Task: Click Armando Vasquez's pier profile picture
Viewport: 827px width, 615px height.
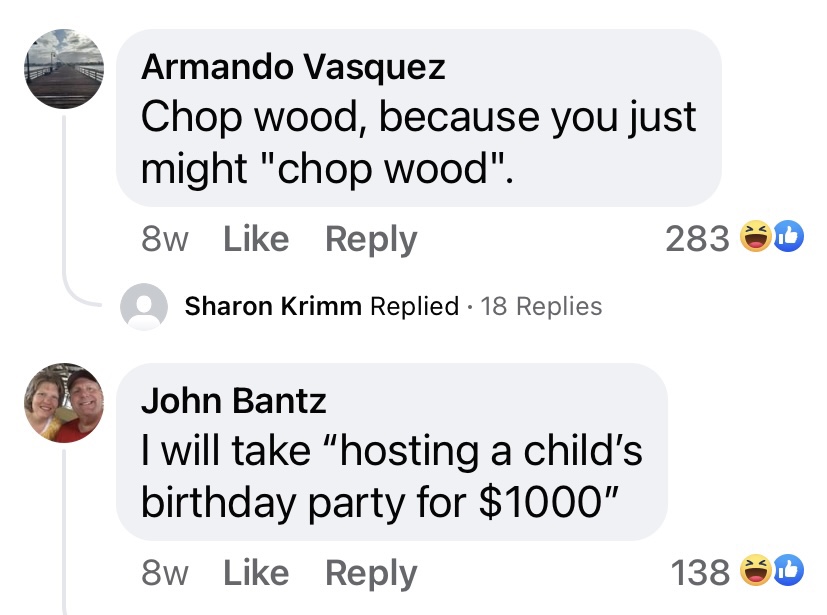Action: (64, 68)
